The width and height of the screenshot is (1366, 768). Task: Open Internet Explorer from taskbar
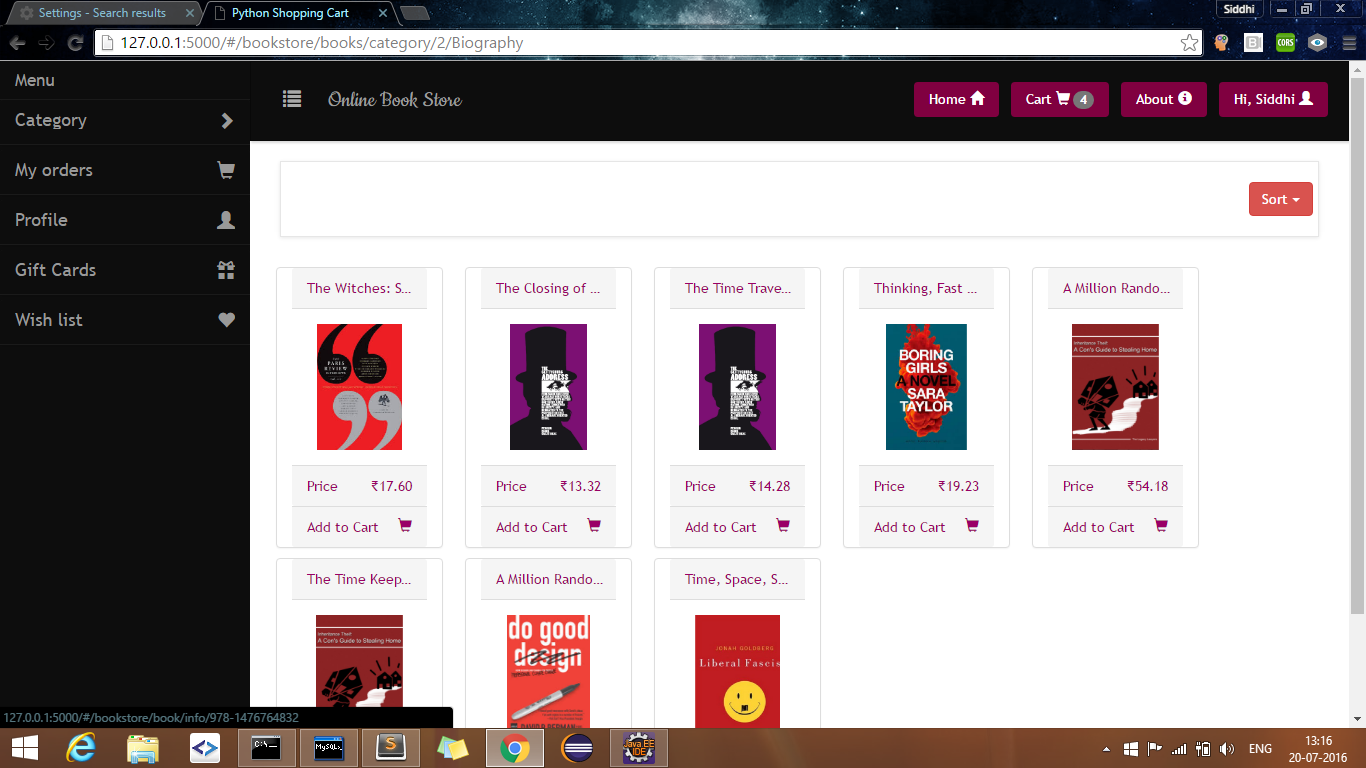pos(80,748)
